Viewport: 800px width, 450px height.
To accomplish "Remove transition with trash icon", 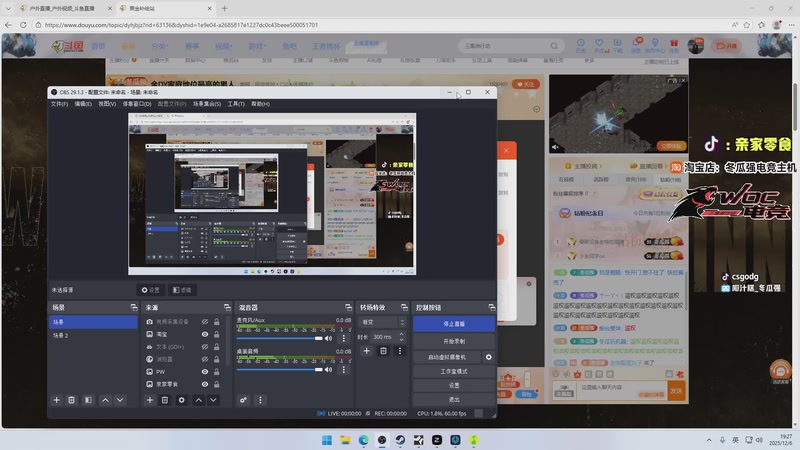I will point(383,351).
